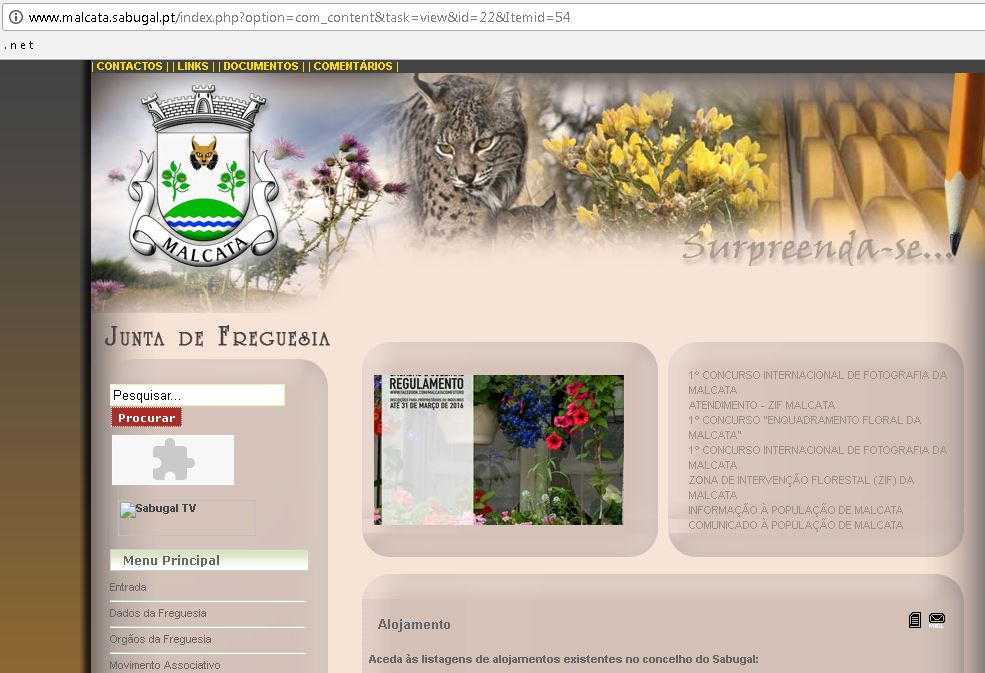Screen dimensions: 985x673
Task: Click the Junta de Freguesia heading
Action: click(x=217, y=337)
